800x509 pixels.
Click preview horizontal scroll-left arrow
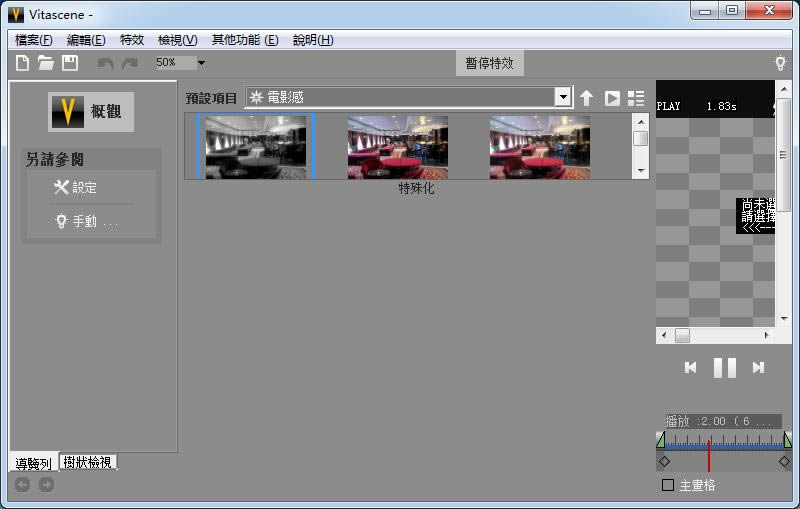664,335
